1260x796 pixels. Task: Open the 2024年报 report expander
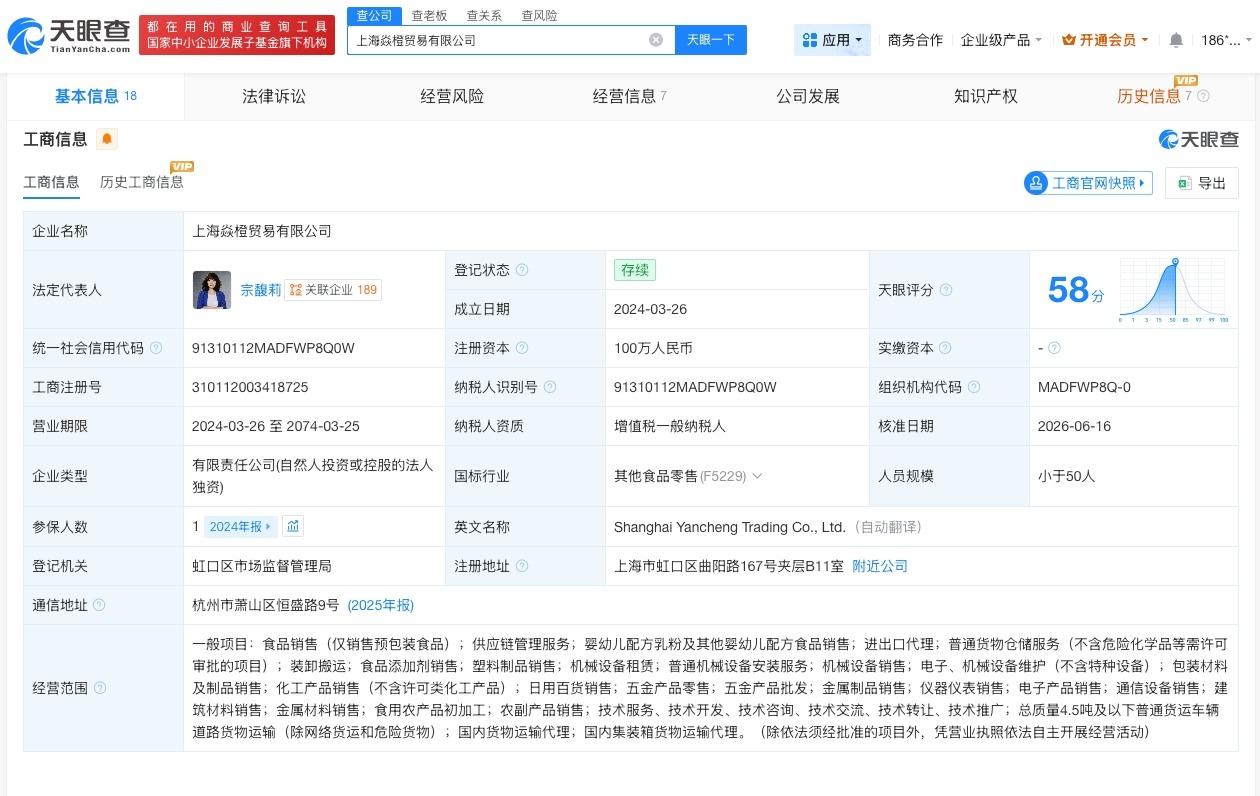click(x=240, y=526)
